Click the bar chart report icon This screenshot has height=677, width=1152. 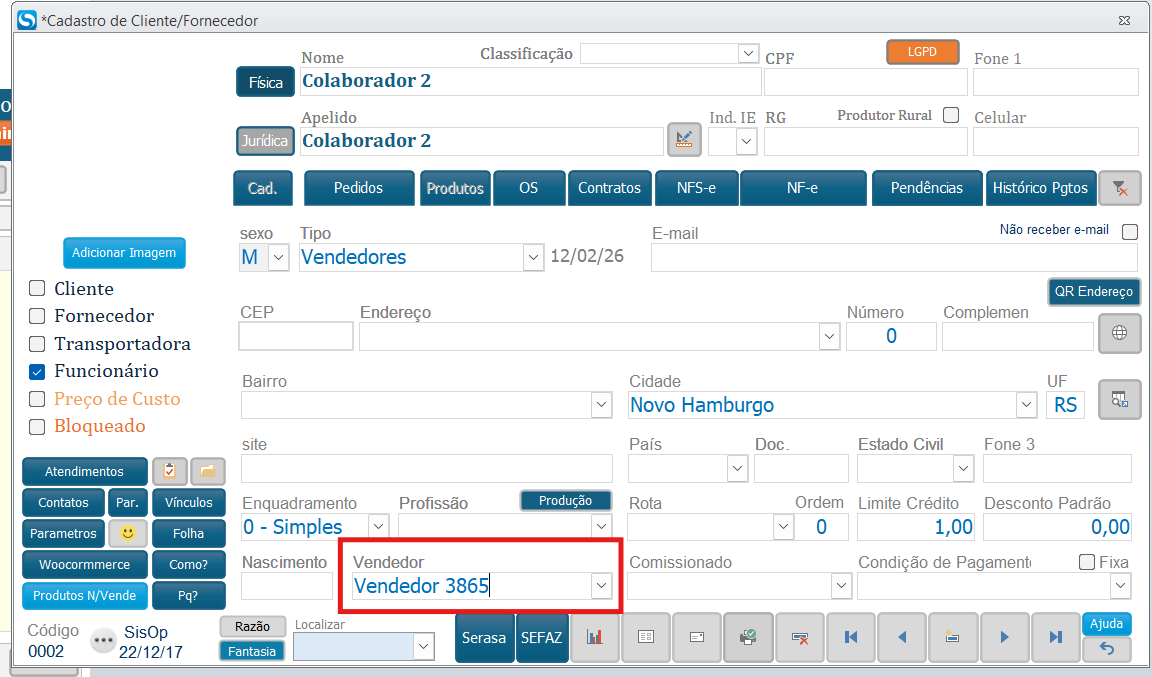pos(595,637)
